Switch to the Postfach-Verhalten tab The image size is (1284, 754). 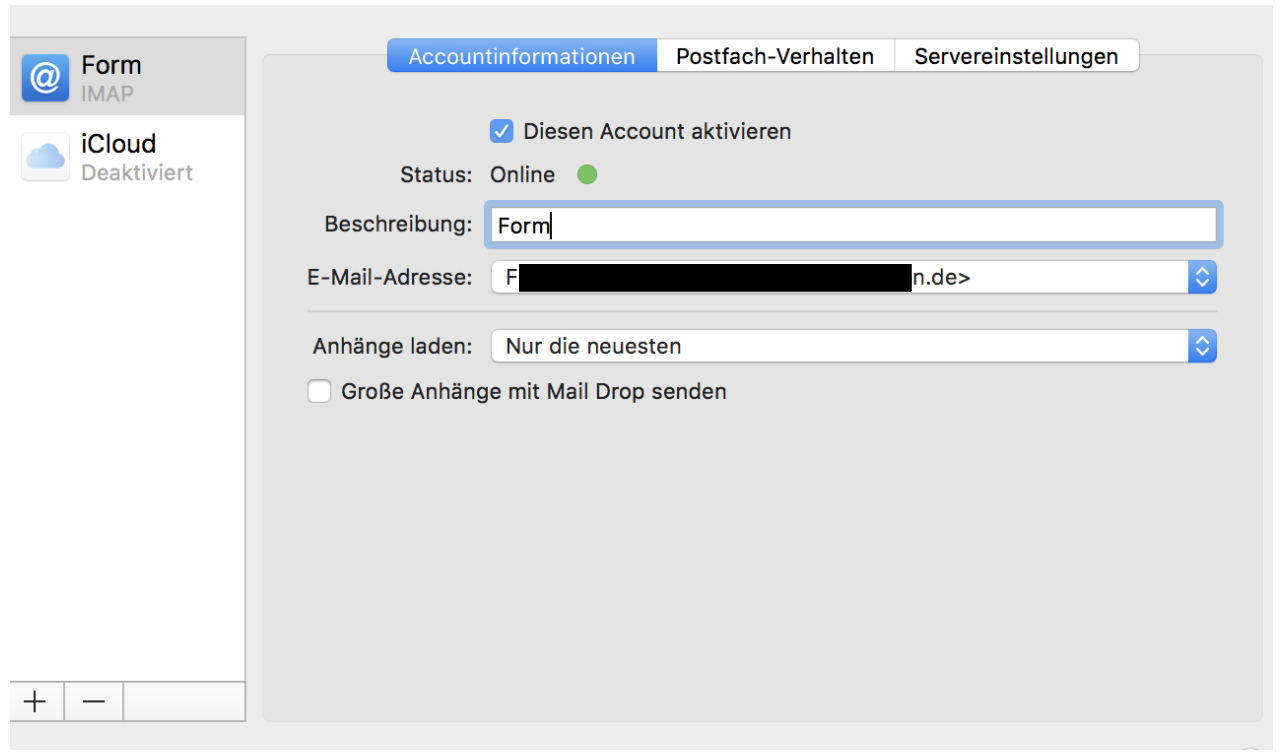click(775, 56)
